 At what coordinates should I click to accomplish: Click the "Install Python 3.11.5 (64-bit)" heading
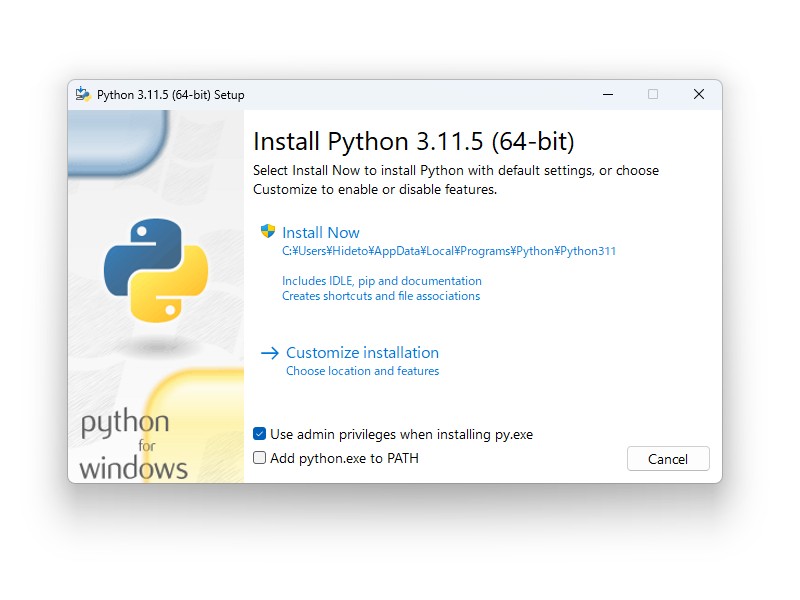coord(415,141)
